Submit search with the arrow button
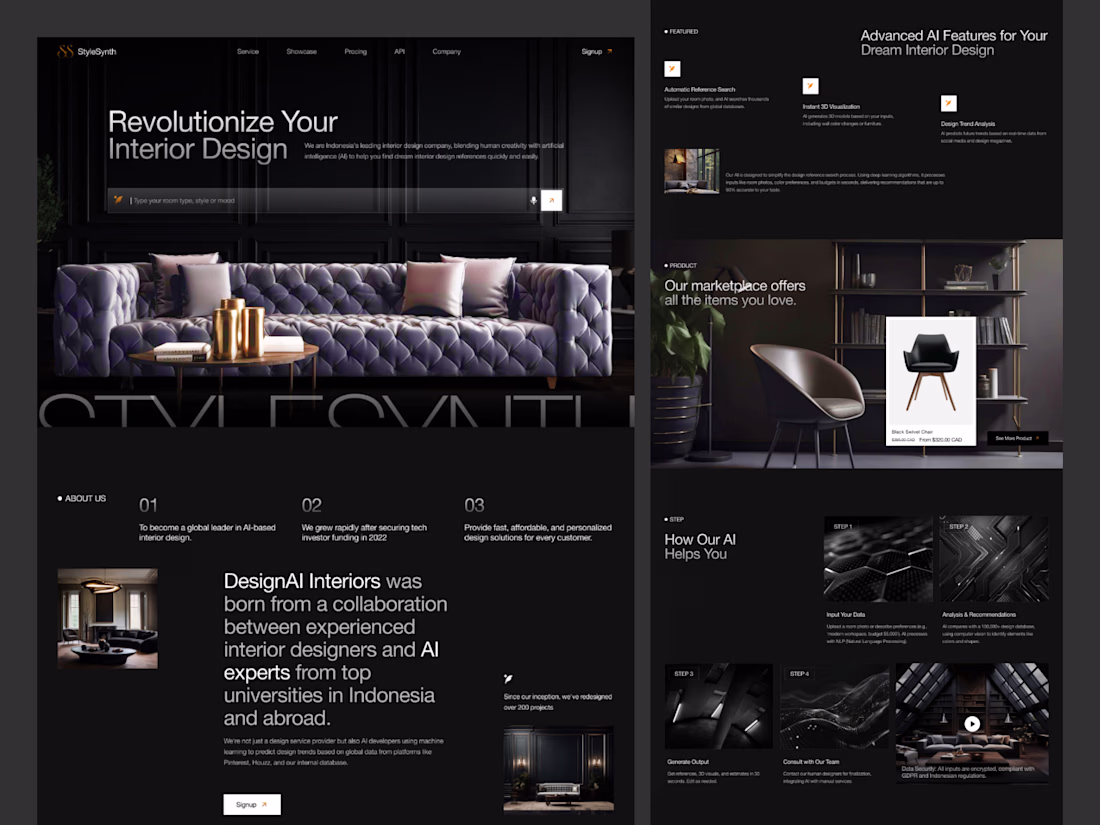Image resolution: width=1100 pixels, height=825 pixels. click(x=551, y=201)
